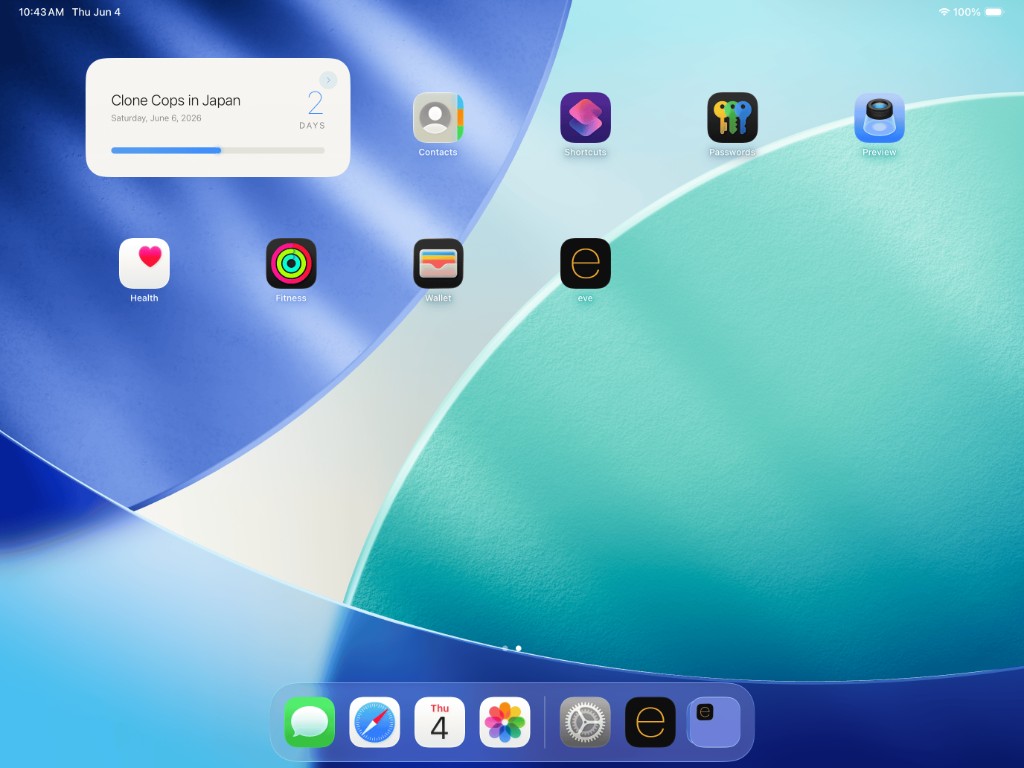
Task: Tap the Wi-Fi status icon
Action: tap(944, 12)
